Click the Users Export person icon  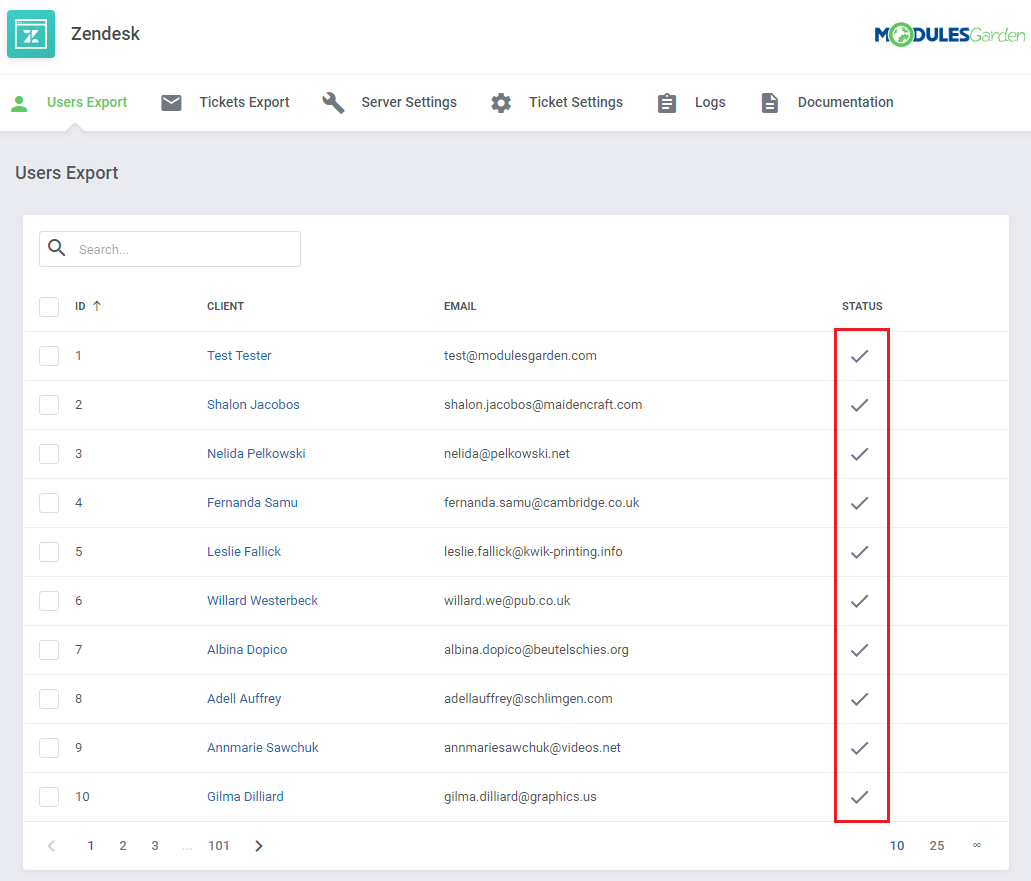tap(19, 103)
